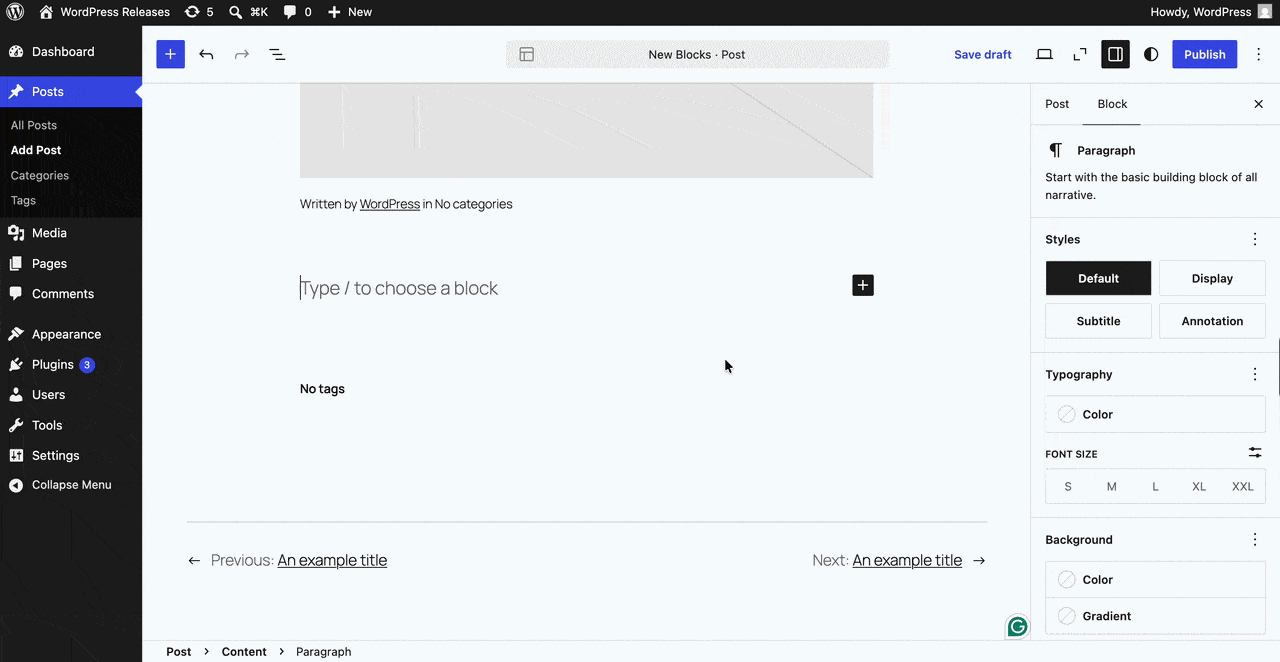Open Document Overview list view
The height and width of the screenshot is (662, 1280).
click(277, 54)
